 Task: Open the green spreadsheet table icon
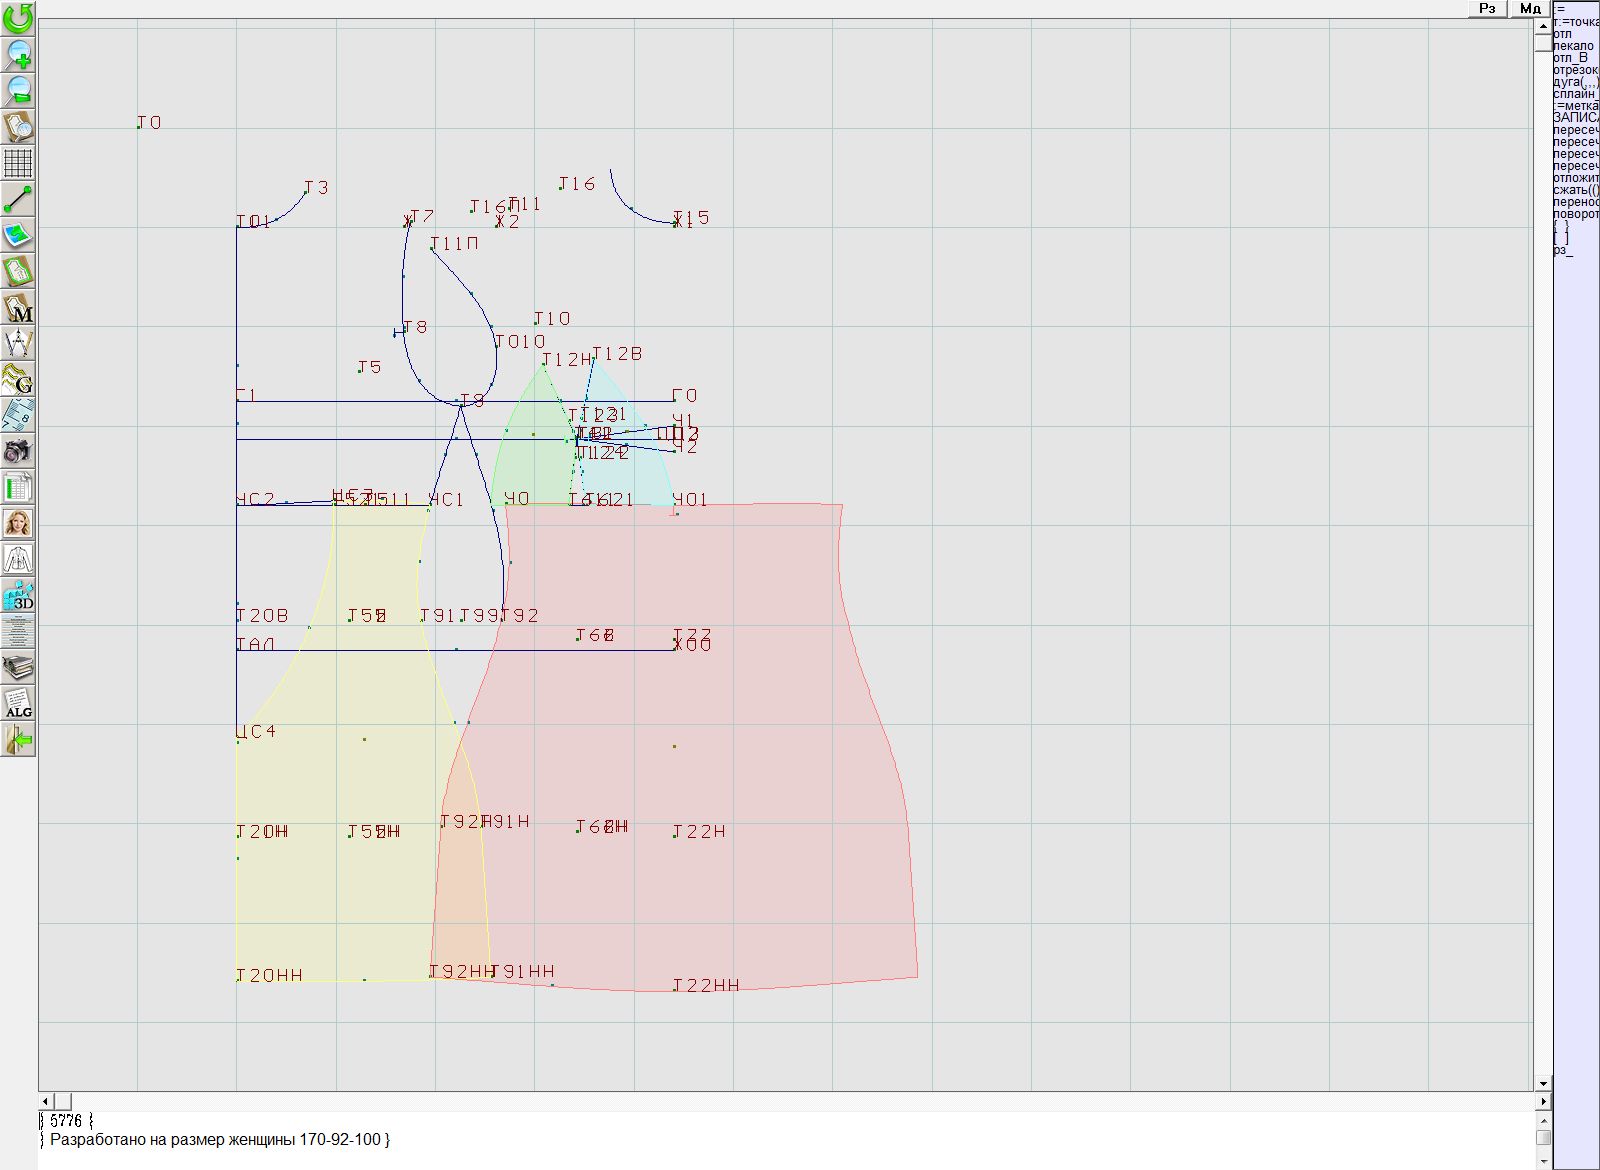[18, 487]
